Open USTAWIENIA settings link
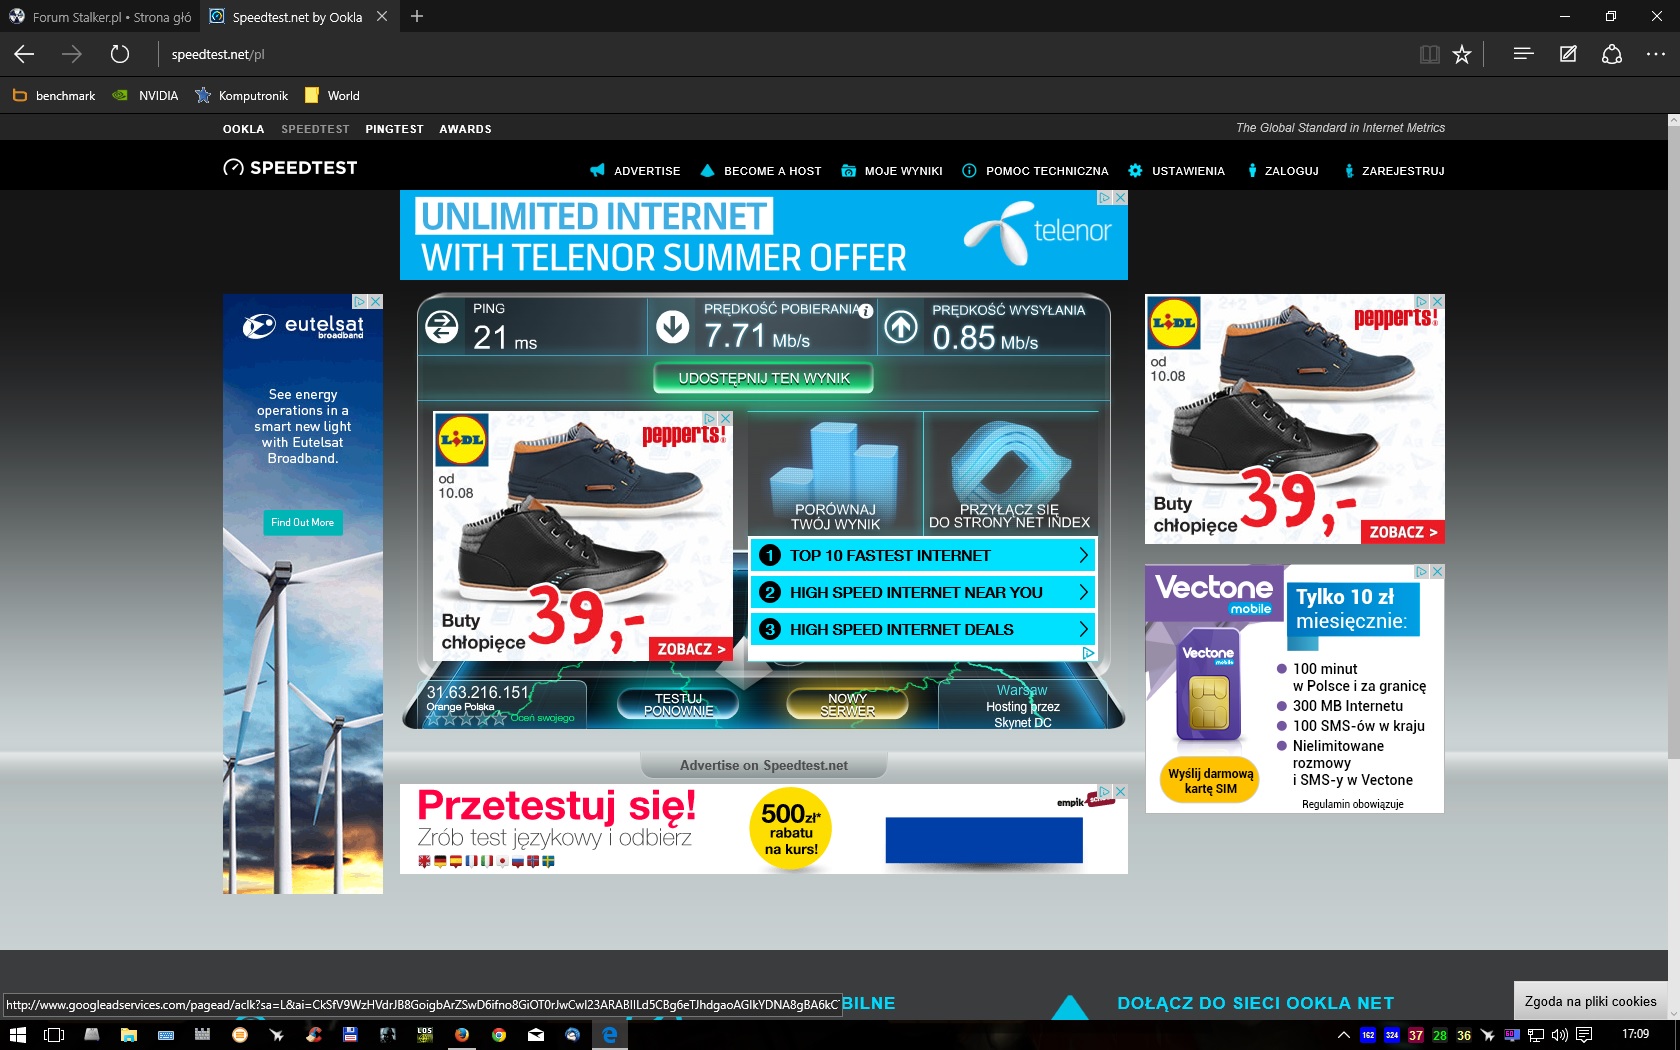Image resolution: width=1680 pixels, height=1050 pixels. [1176, 171]
